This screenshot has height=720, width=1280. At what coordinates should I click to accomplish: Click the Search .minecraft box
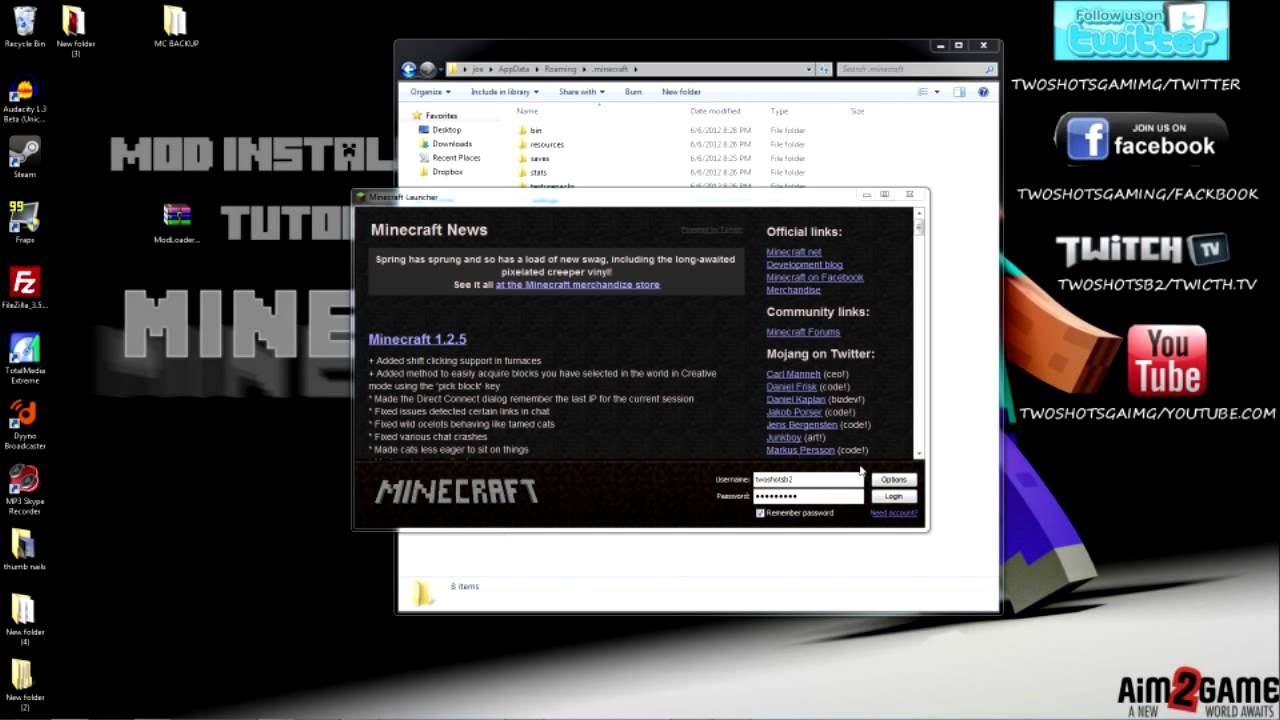[917, 69]
